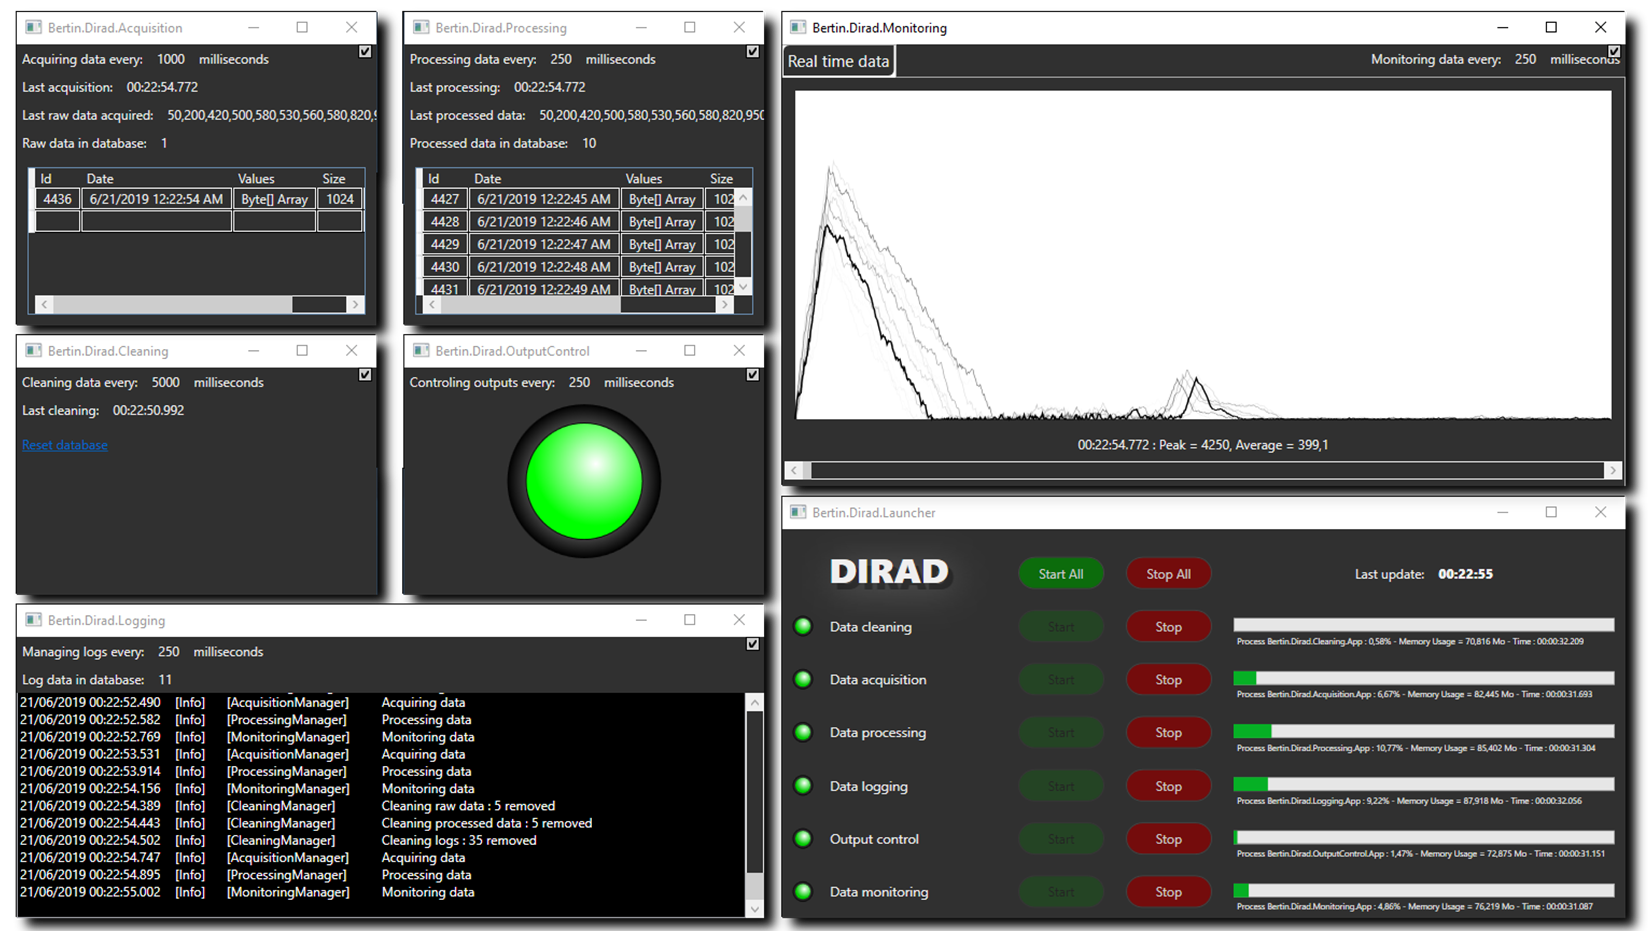1648x931 pixels.
Task: Click the Bertin.Dirad.Launcher window title icon
Action: pos(798,512)
